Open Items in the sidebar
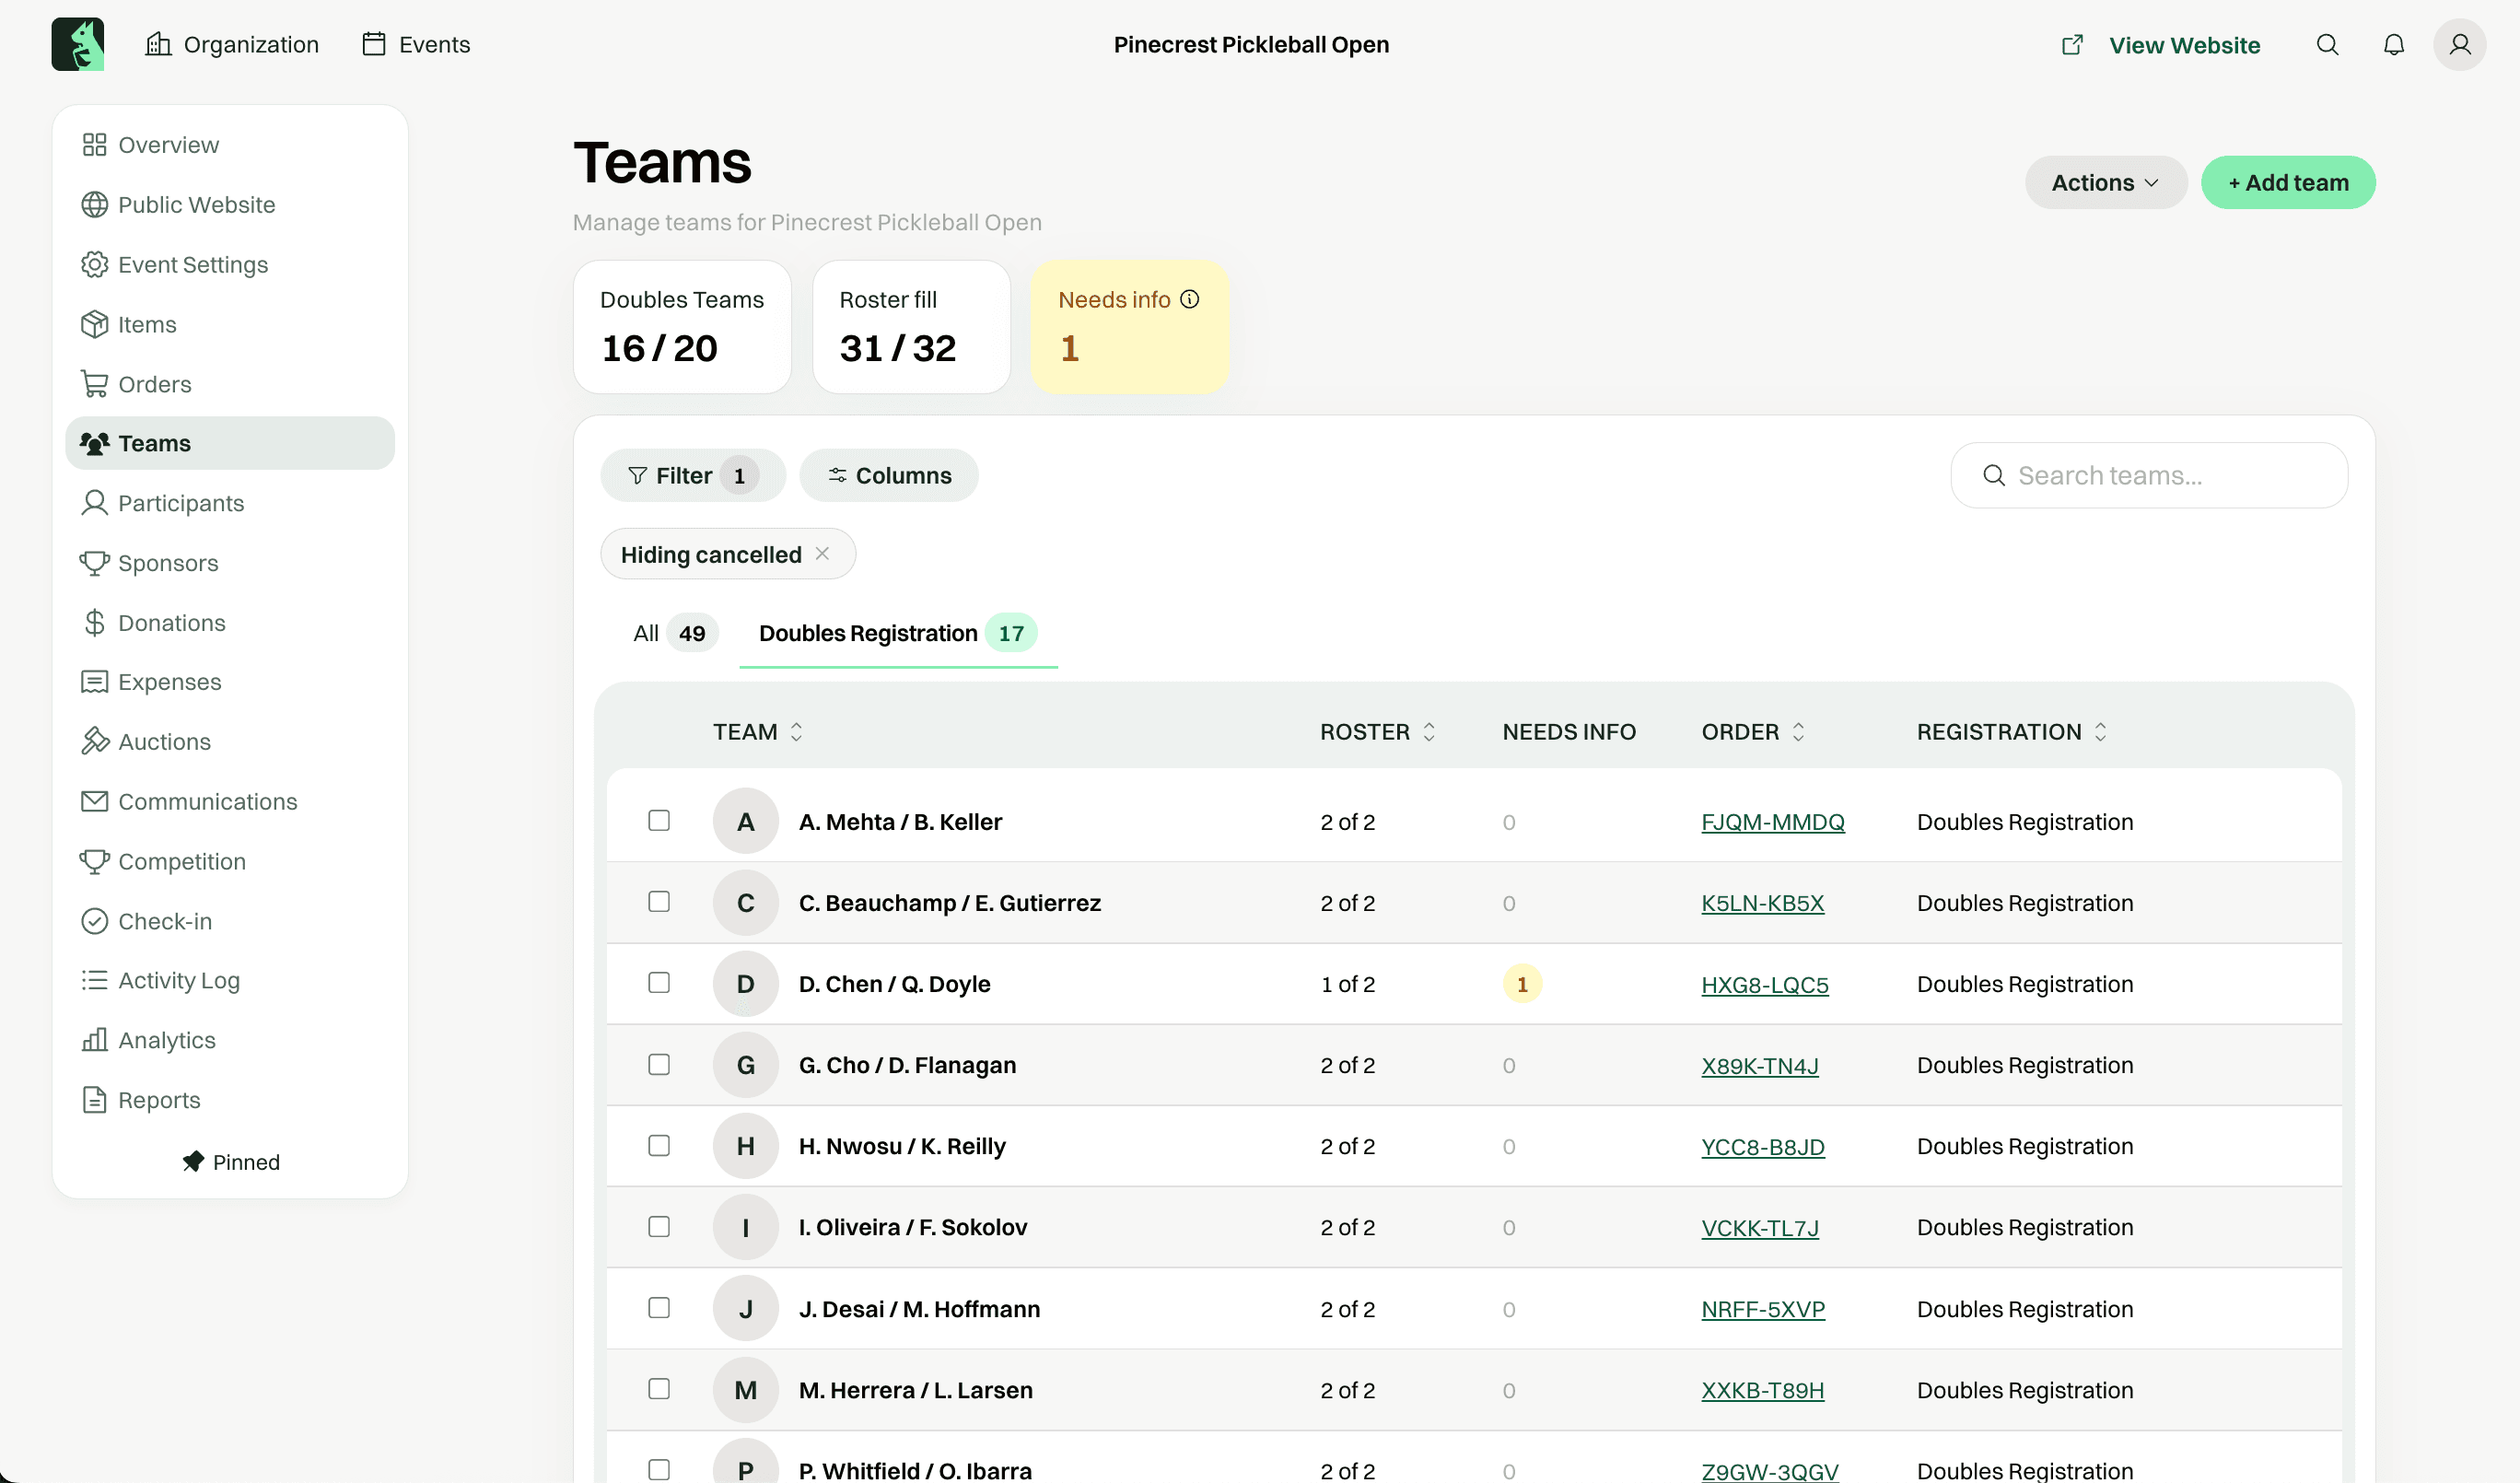This screenshot has height=1483, width=2520. click(230, 324)
